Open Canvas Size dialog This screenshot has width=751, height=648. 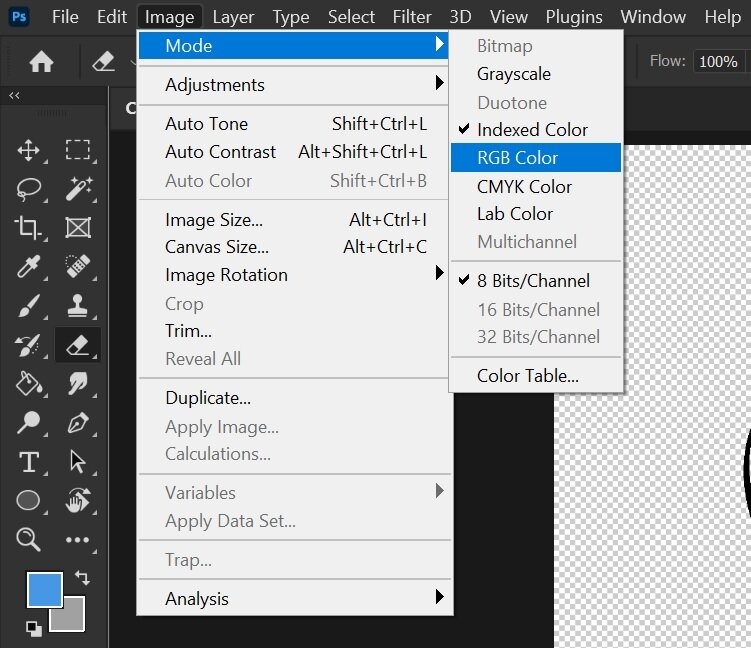click(217, 247)
